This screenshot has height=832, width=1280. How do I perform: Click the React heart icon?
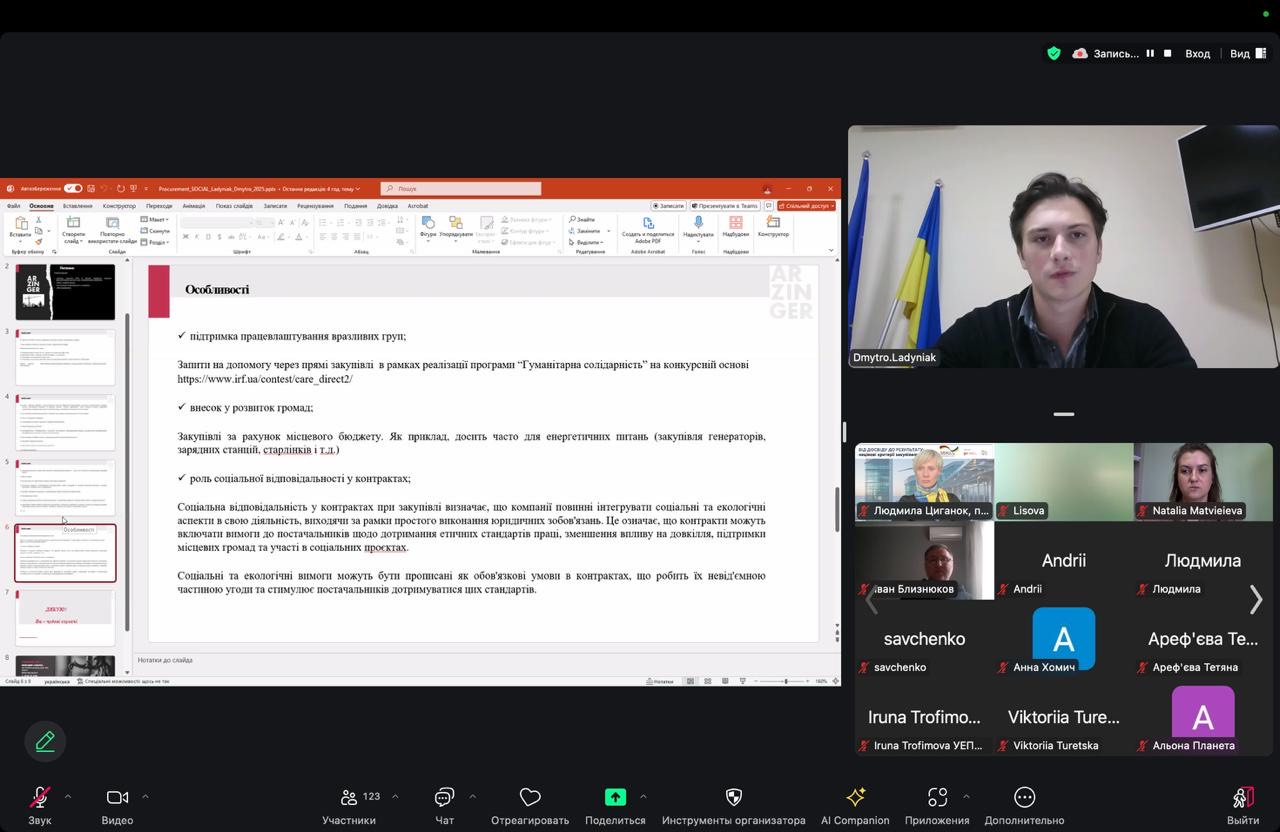click(530, 797)
